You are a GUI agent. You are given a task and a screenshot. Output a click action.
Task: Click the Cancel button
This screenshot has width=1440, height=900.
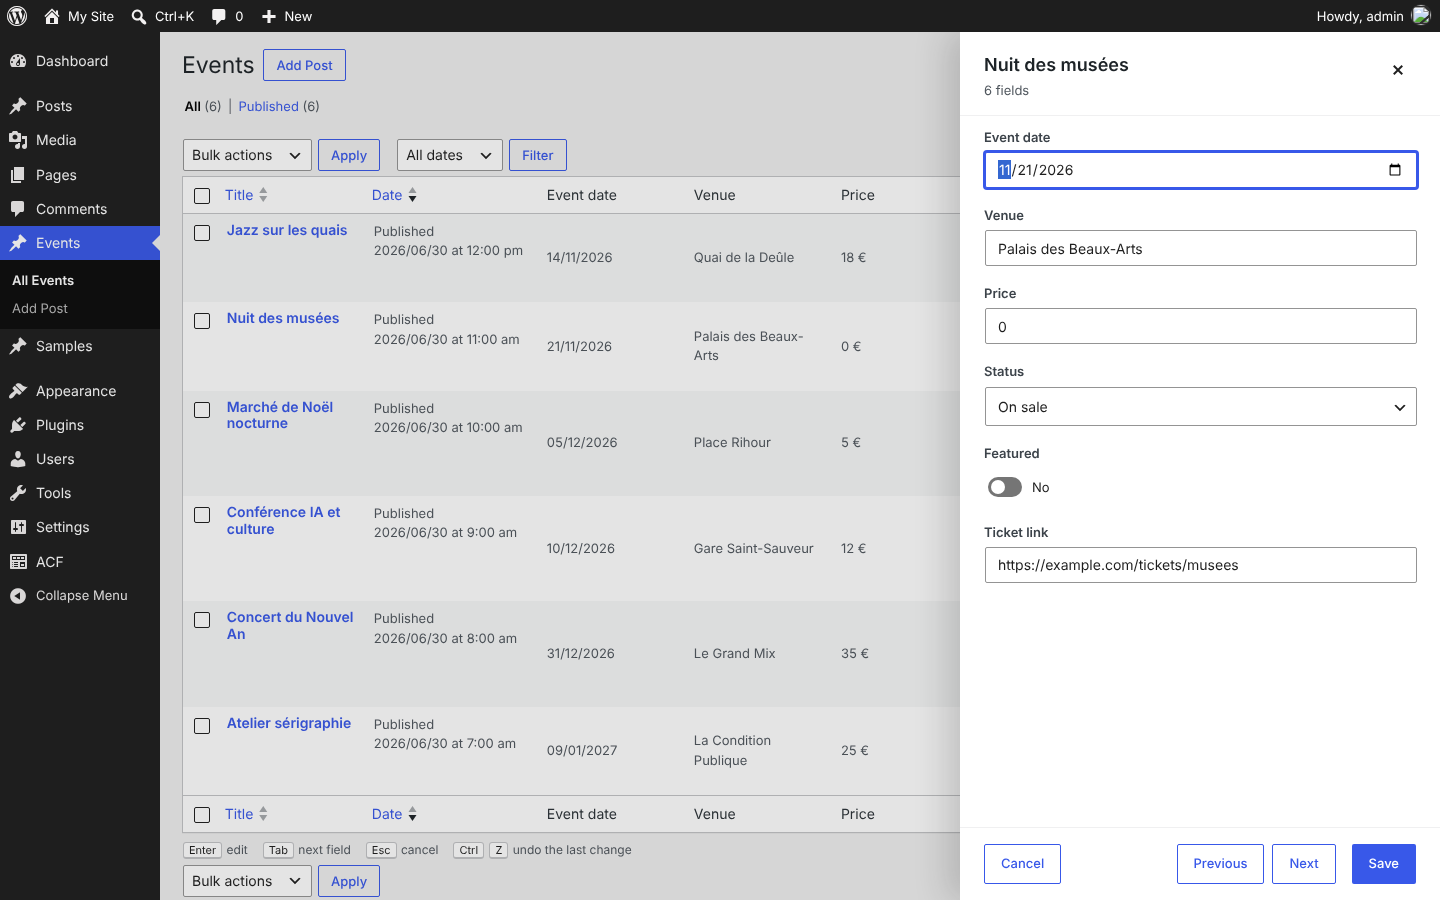(x=1022, y=864)
